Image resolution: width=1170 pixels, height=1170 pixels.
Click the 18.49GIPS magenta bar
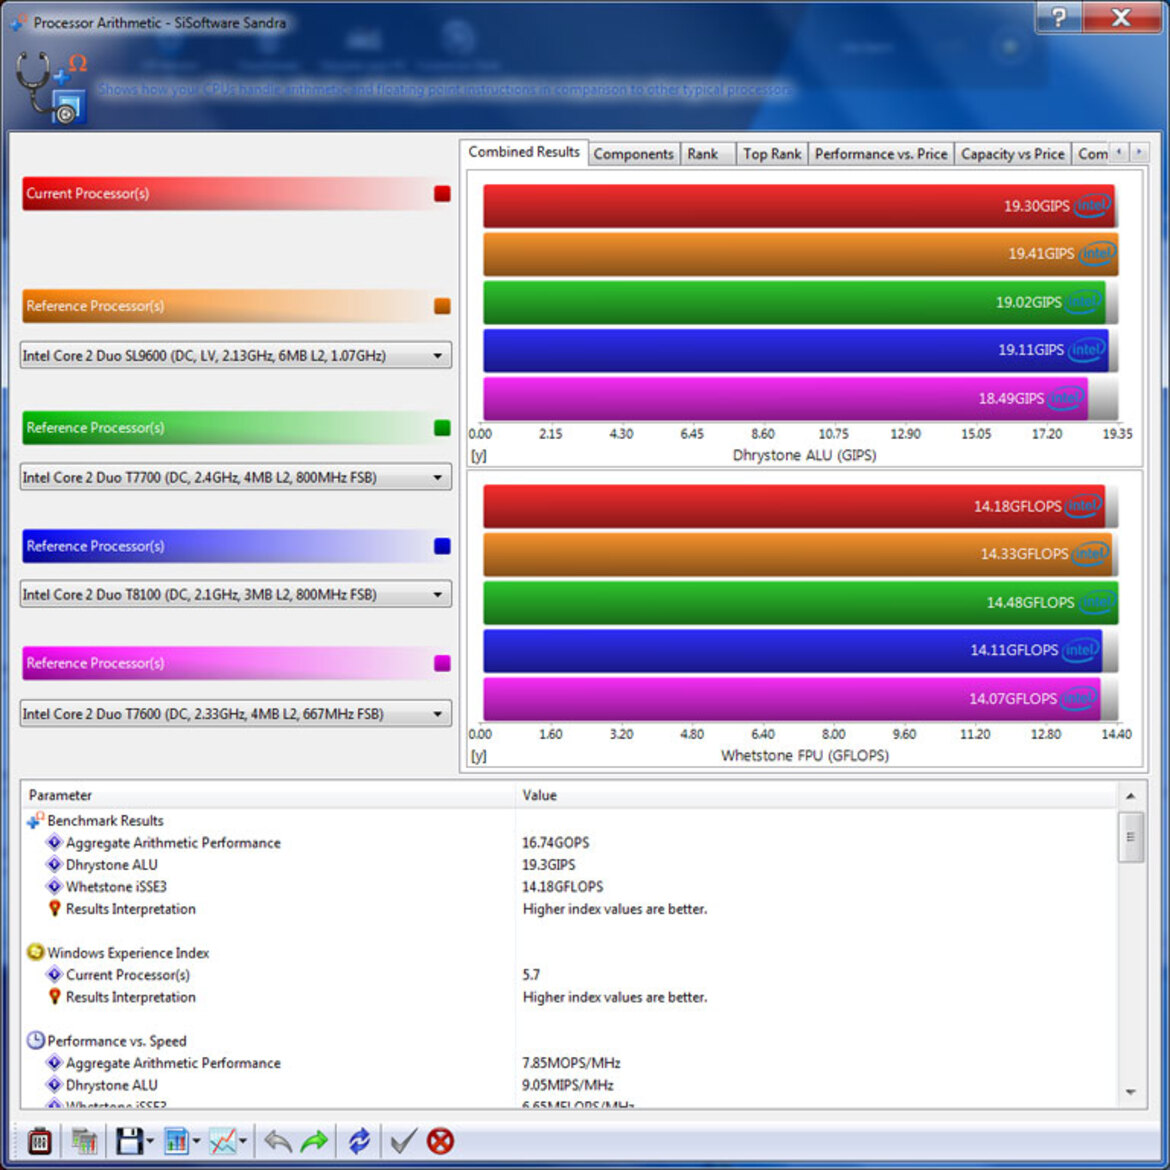786,399
